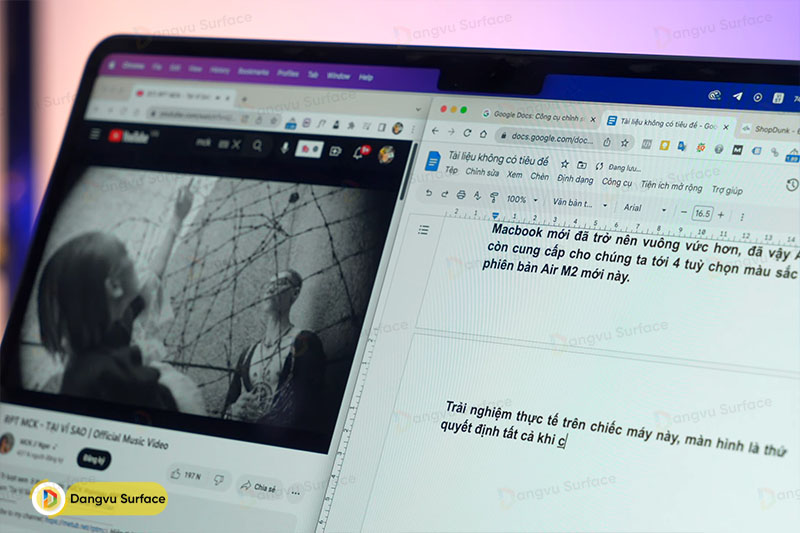Edit the font size field 16.5
The height and width of the screenshot is (533, 800).
click(x=702, y=213)
